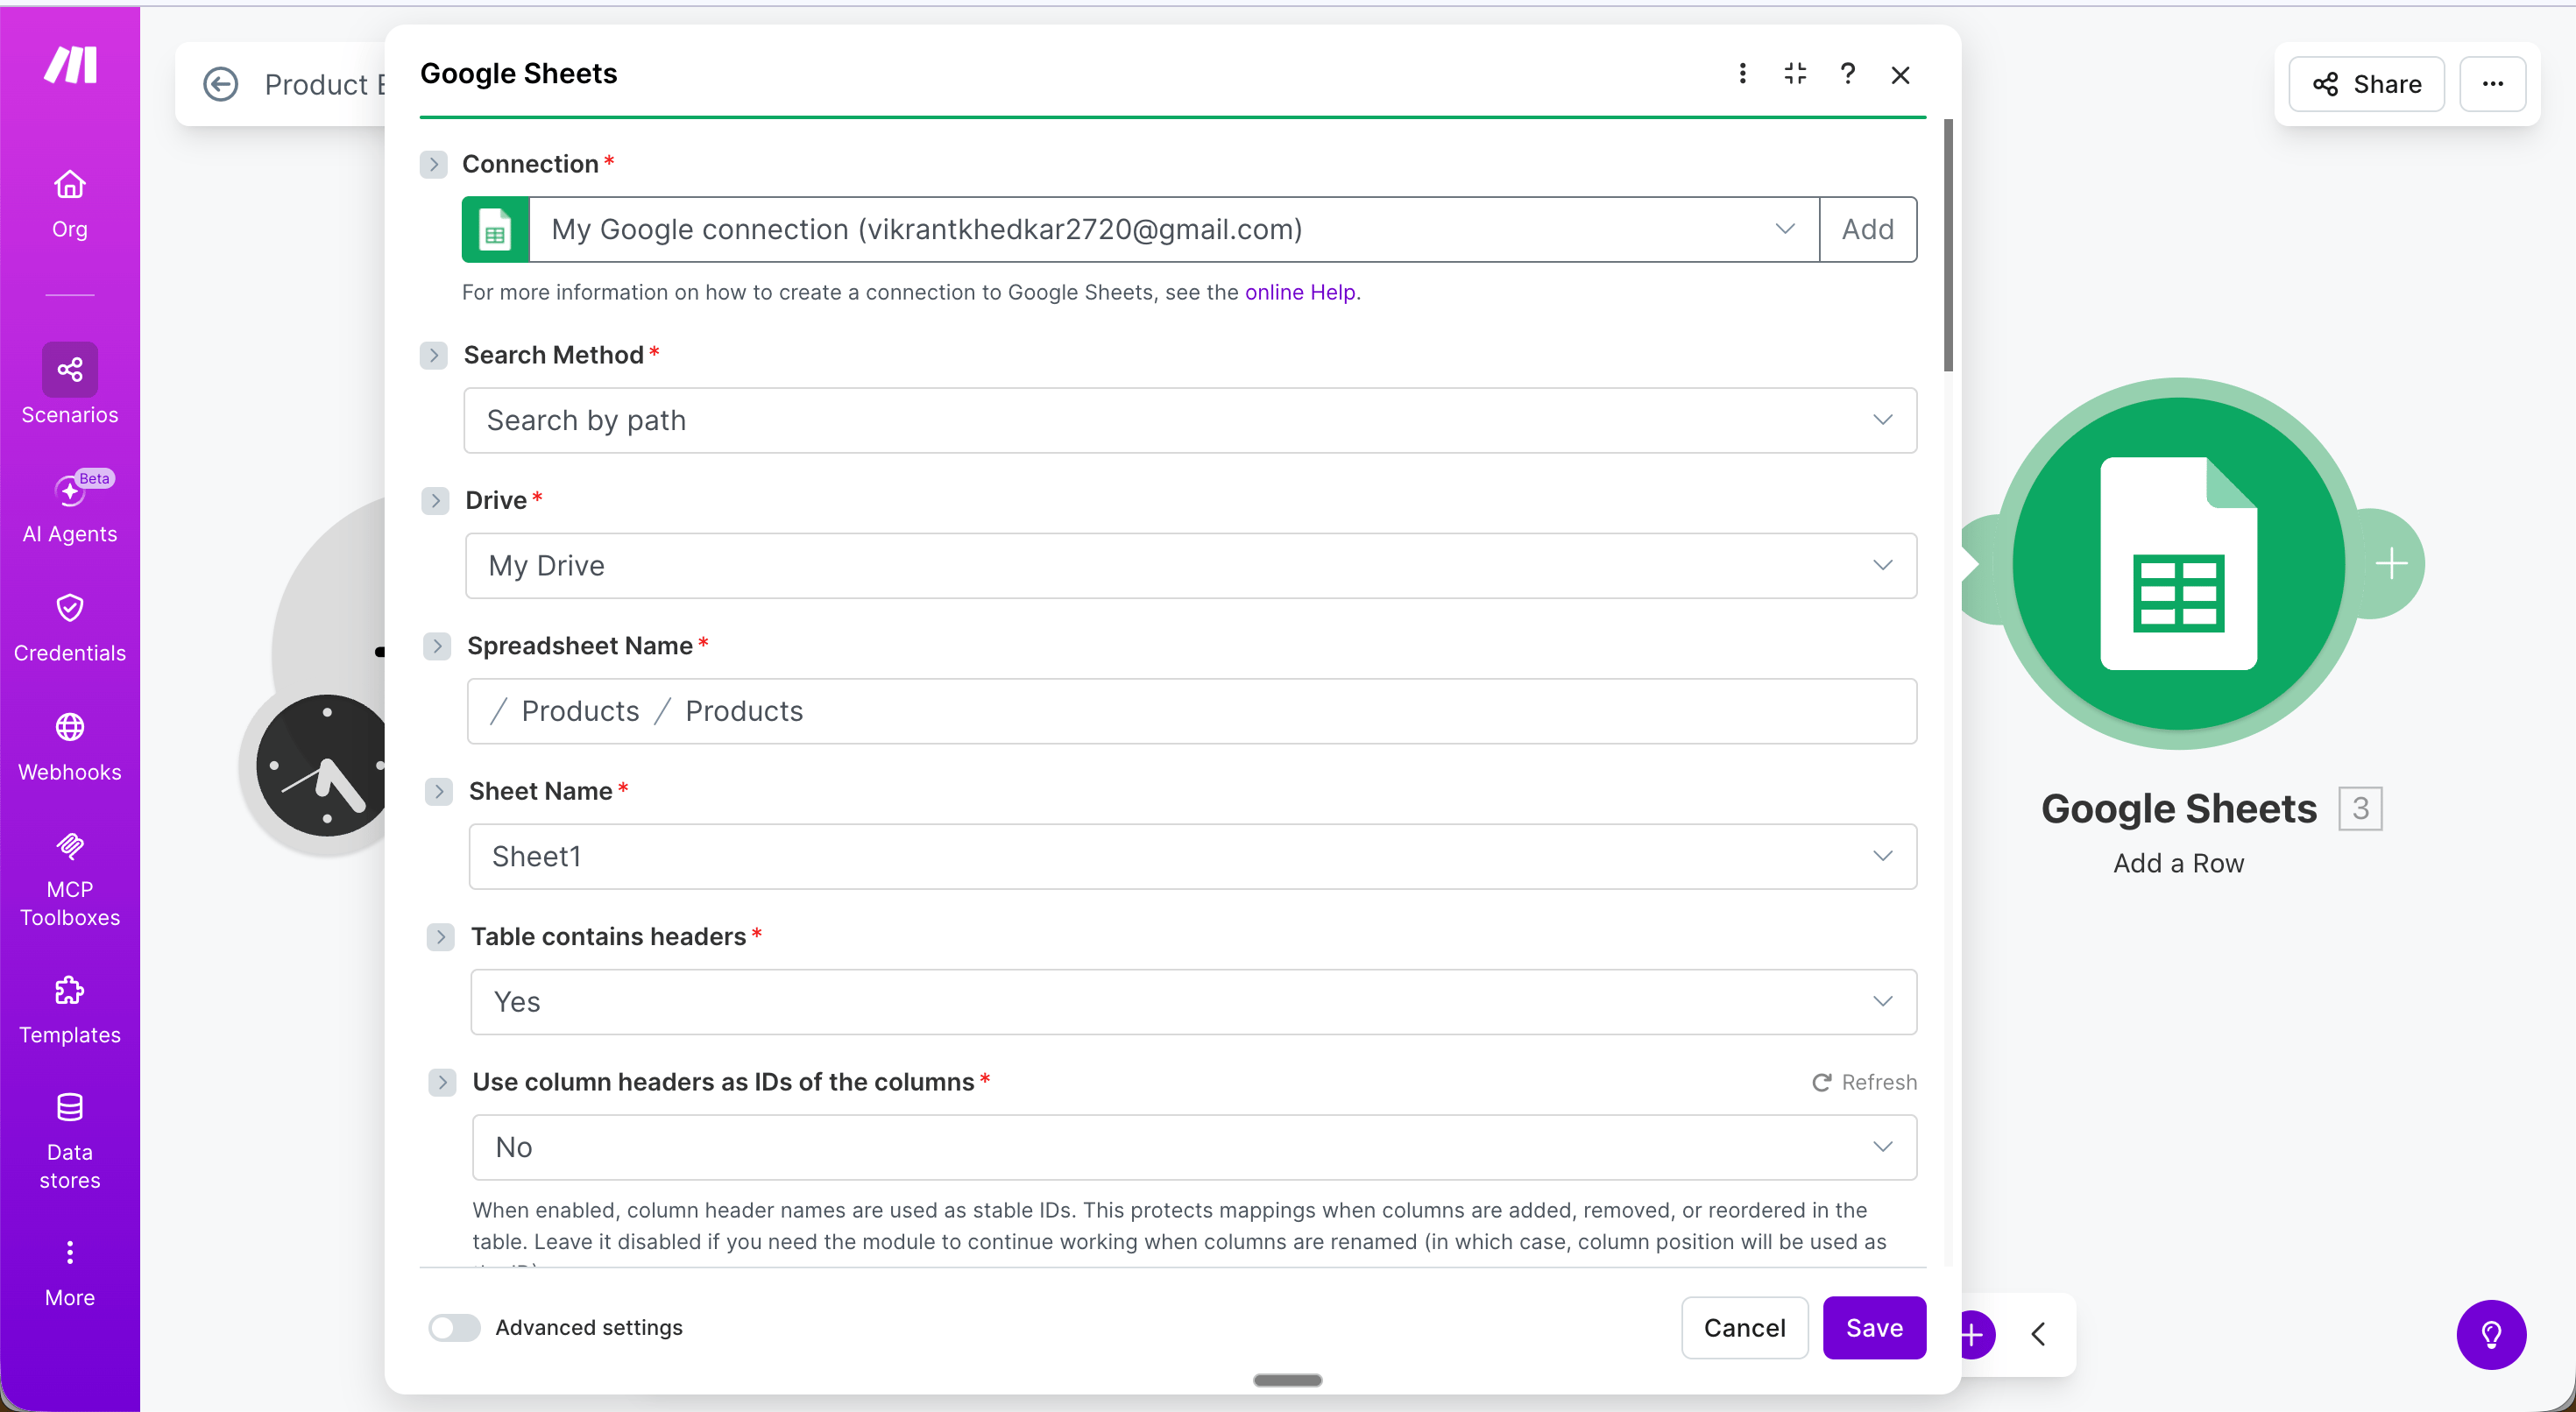Click the 'Add a Row' module label
This screenshot has height=1412, width=2576.
click(2178, 863)
